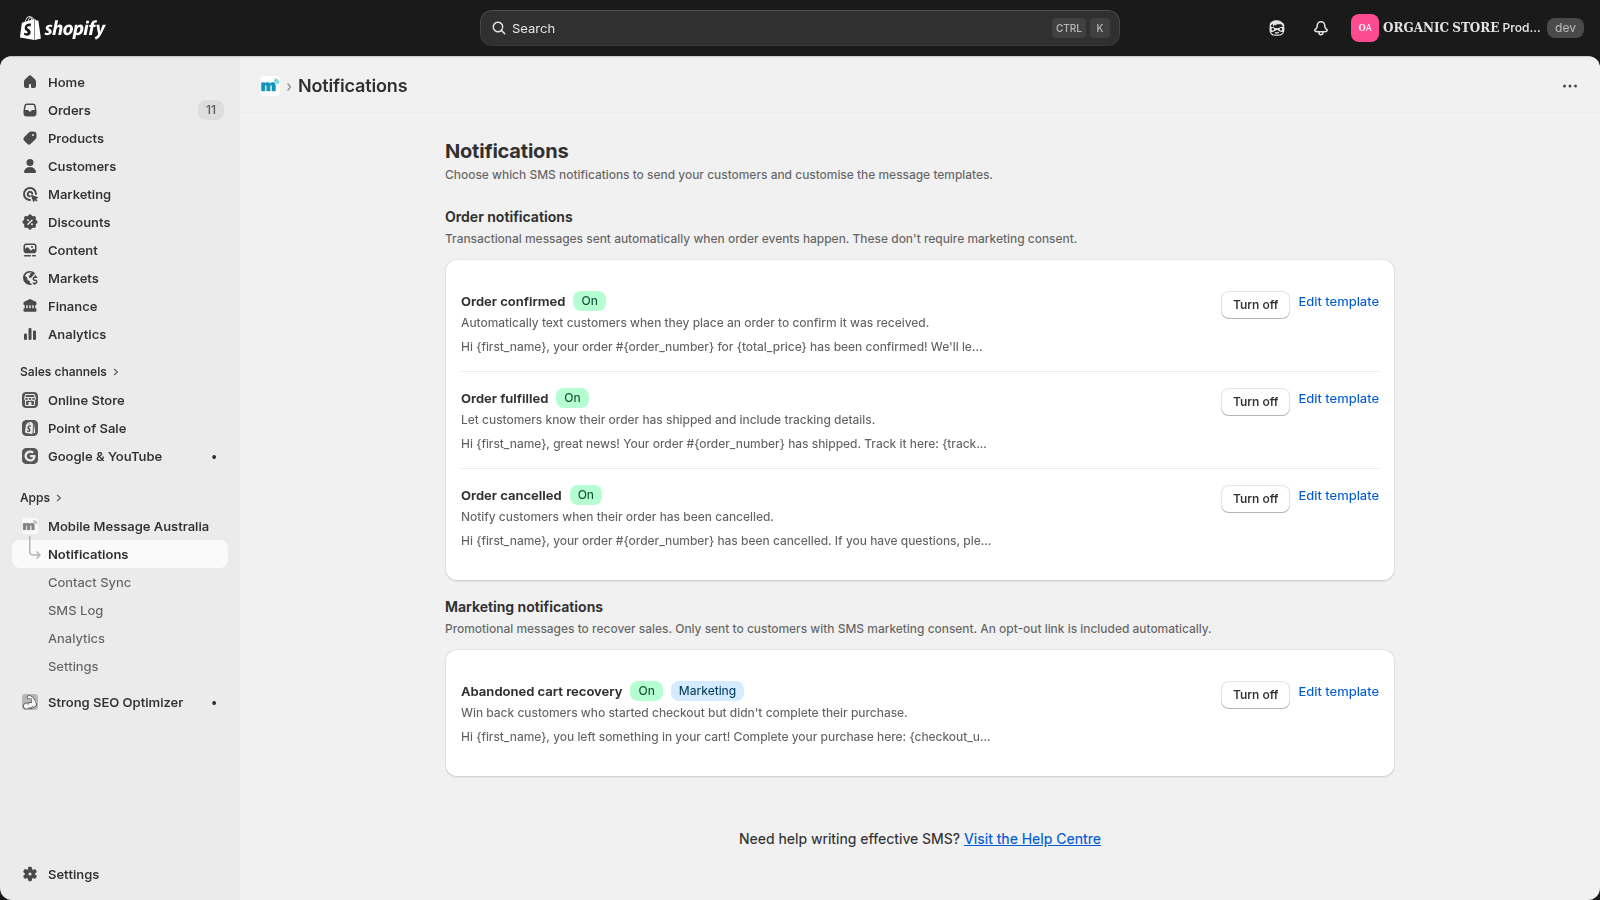Open the page overflow menu

[1568, 86]
